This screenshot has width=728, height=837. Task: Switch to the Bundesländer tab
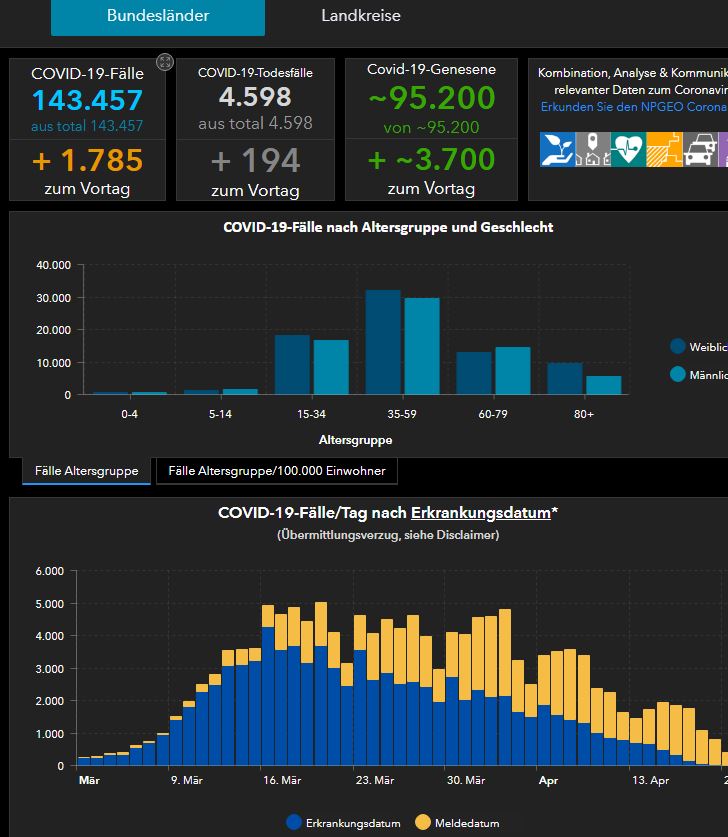click(x=158, y=16)
